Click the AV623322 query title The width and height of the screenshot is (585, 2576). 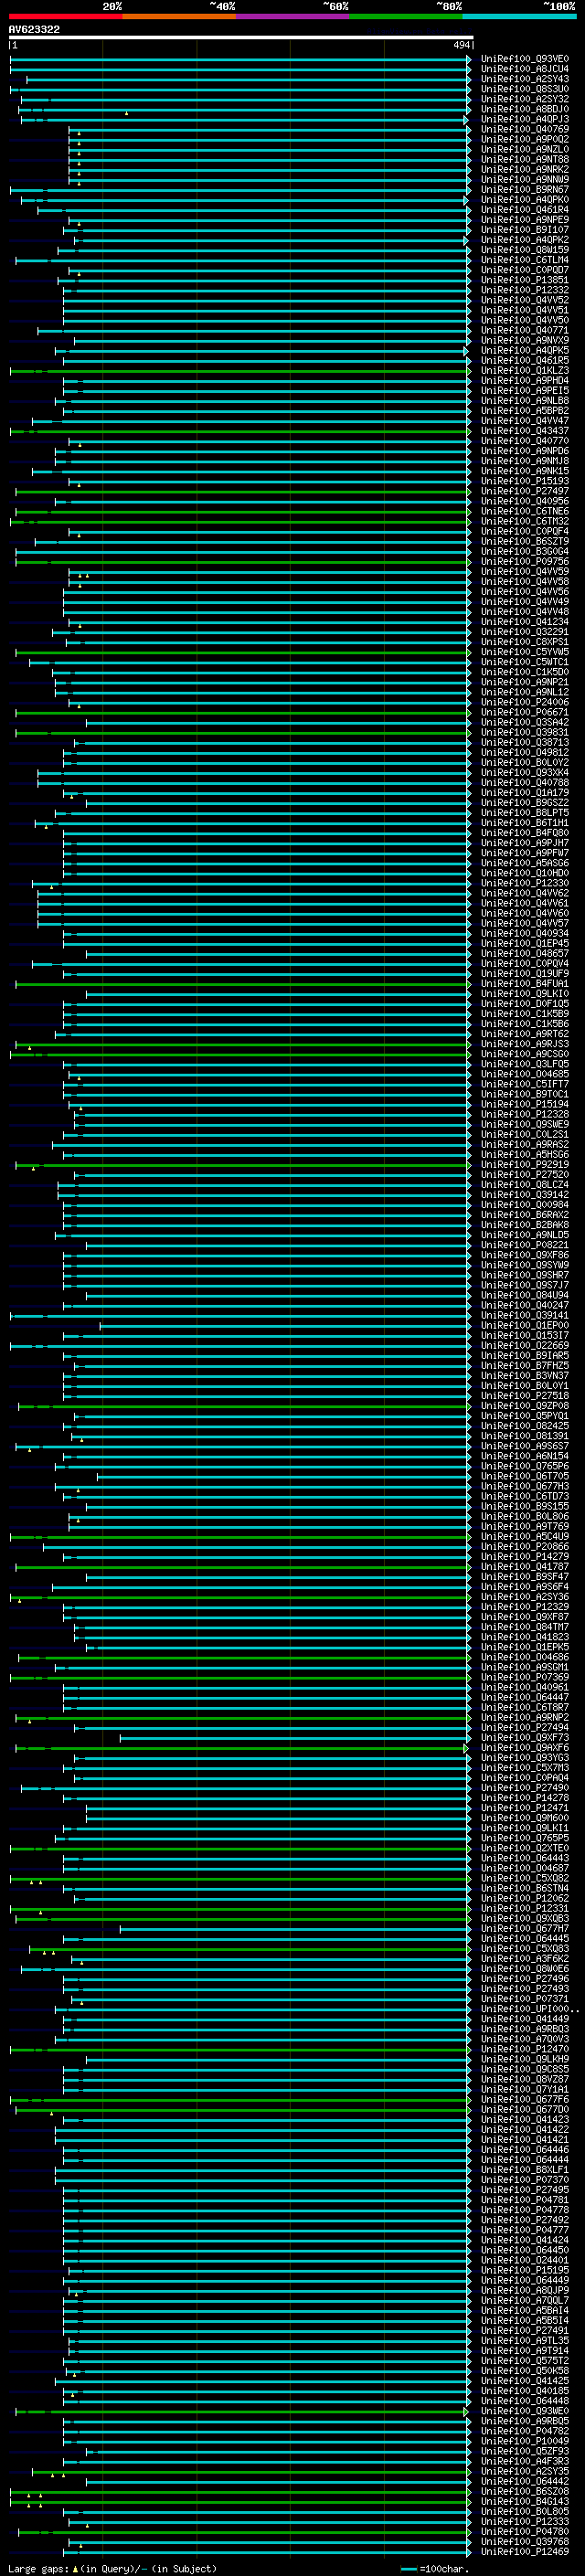(34, 30)
